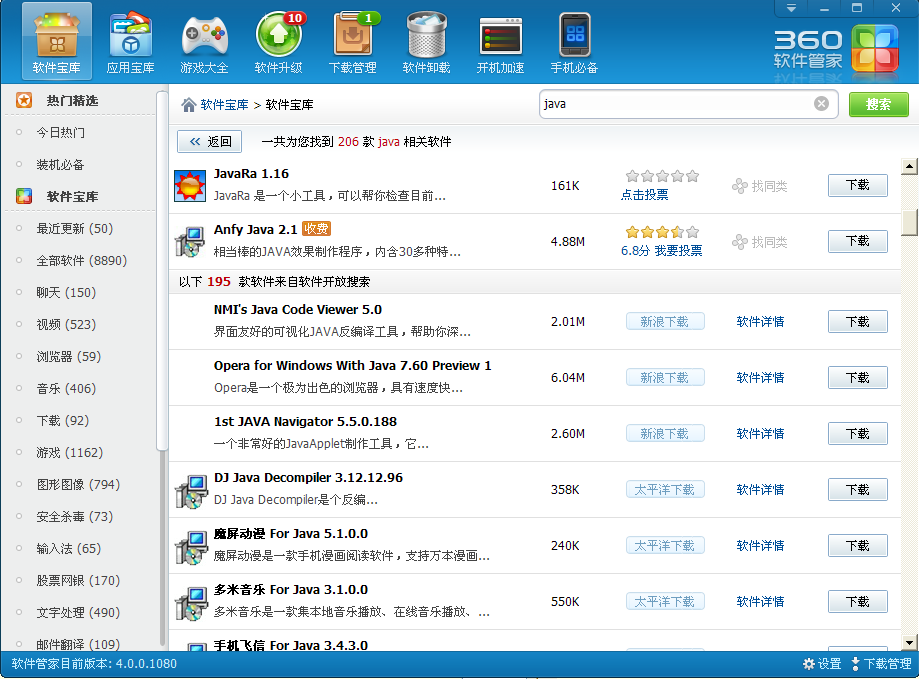Open 下载管理 toolbar icon

(352, 41)
